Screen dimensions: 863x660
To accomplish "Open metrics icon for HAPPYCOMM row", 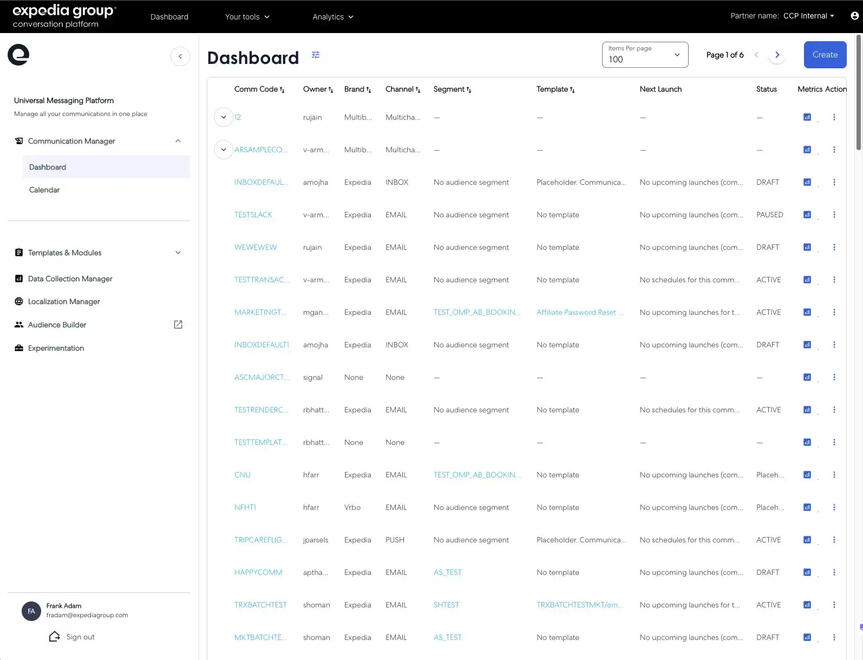I will click(807, 572).
